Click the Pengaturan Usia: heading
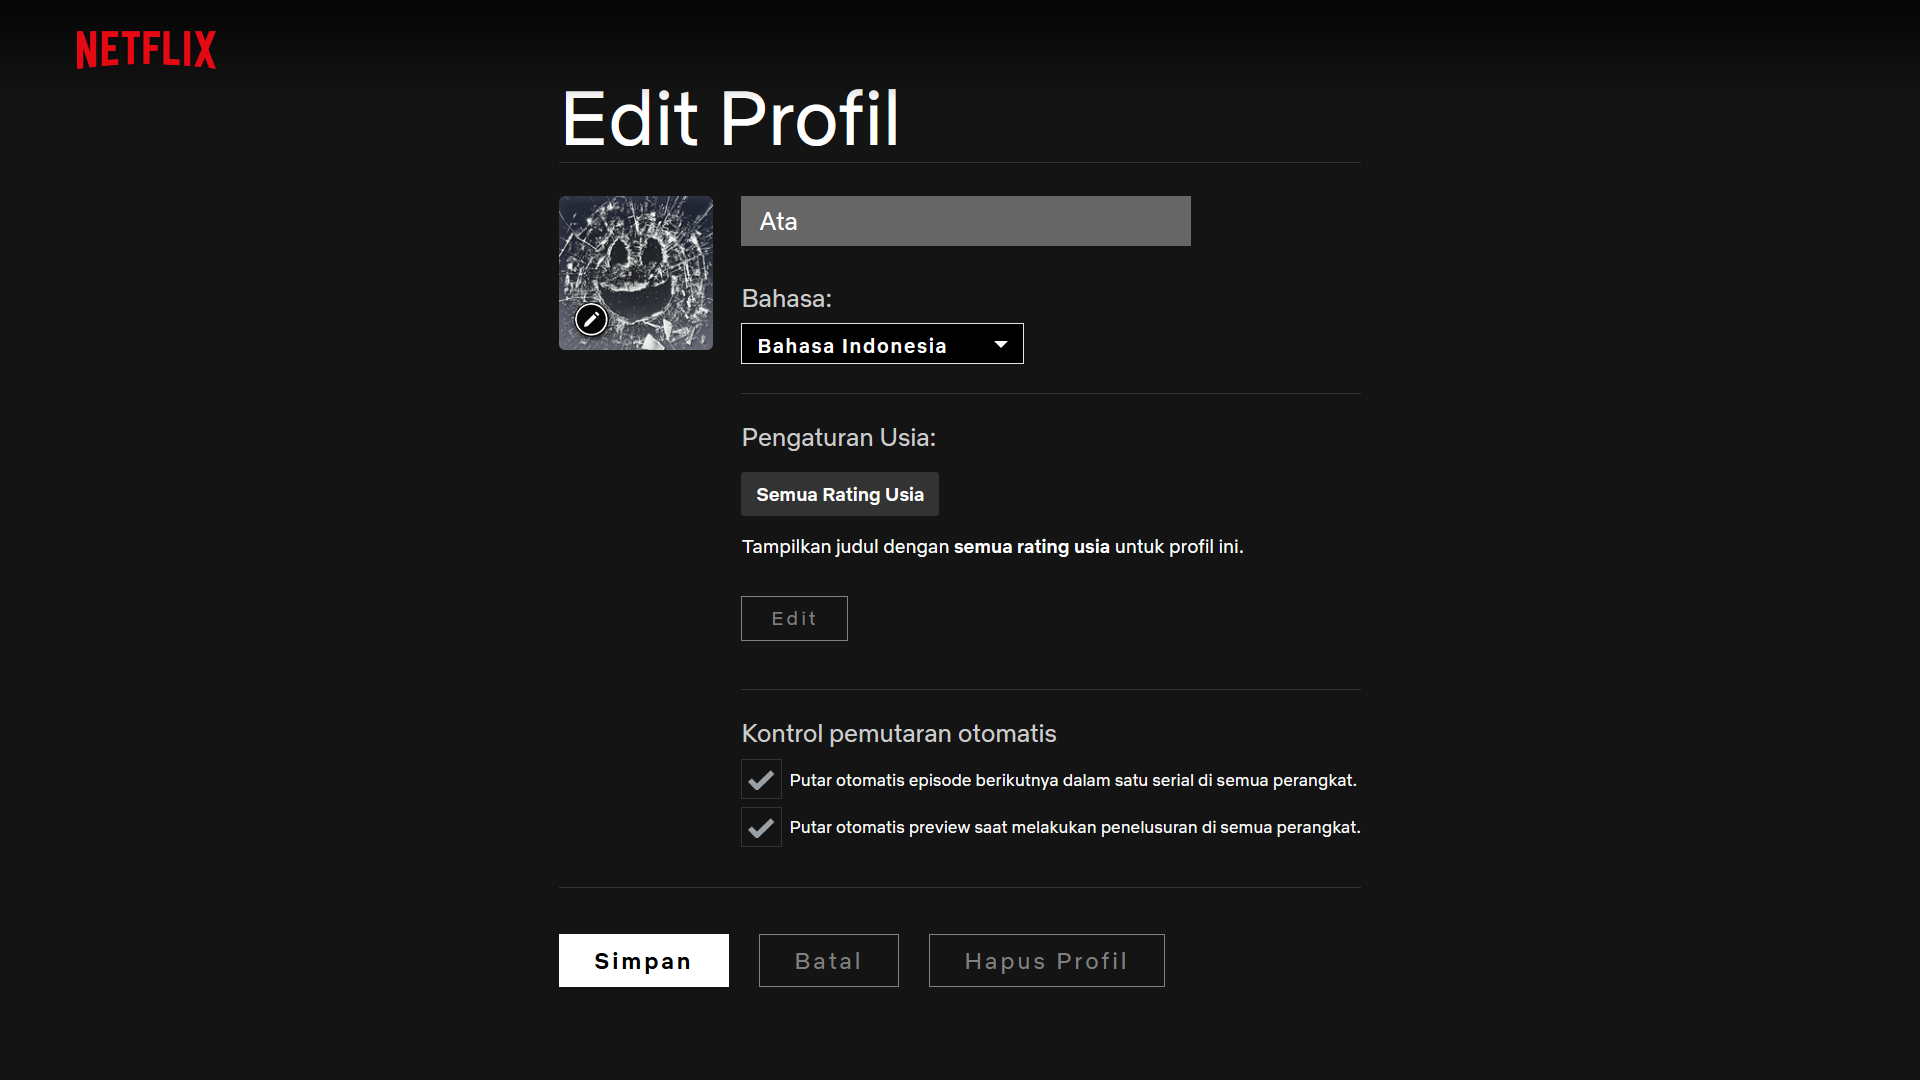Image resolution: width=1920 pixels, height=1080 pixels. [x=838, y=437]
